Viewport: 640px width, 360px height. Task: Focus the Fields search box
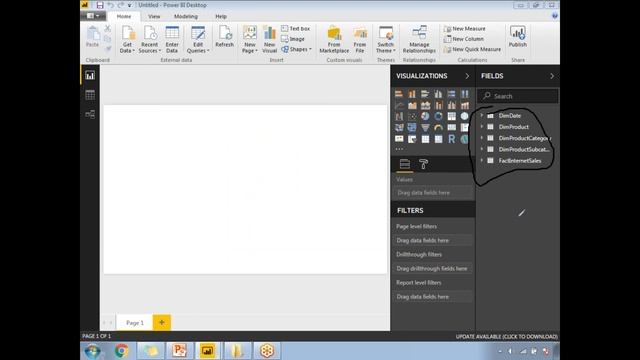[518, 96]
